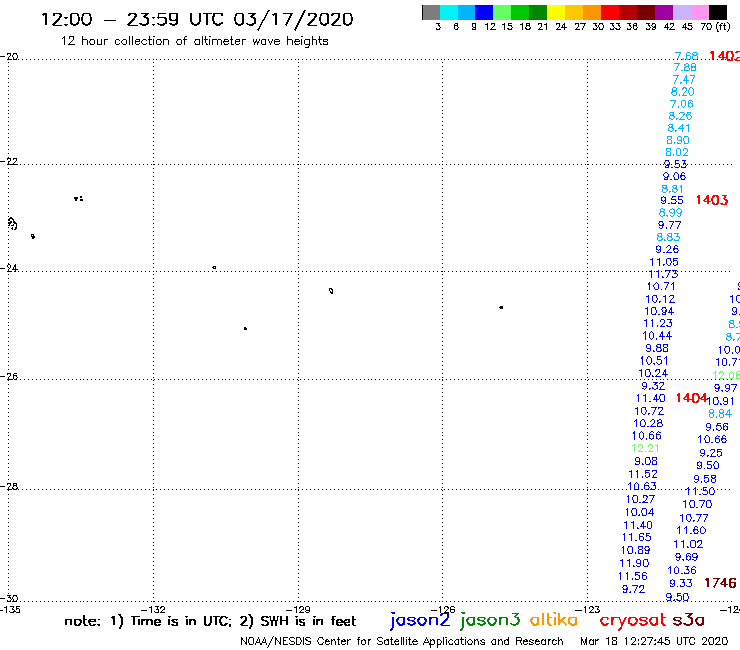Select the value '11.52'
This screenshot has height=650, width=740.
point(643,474)
